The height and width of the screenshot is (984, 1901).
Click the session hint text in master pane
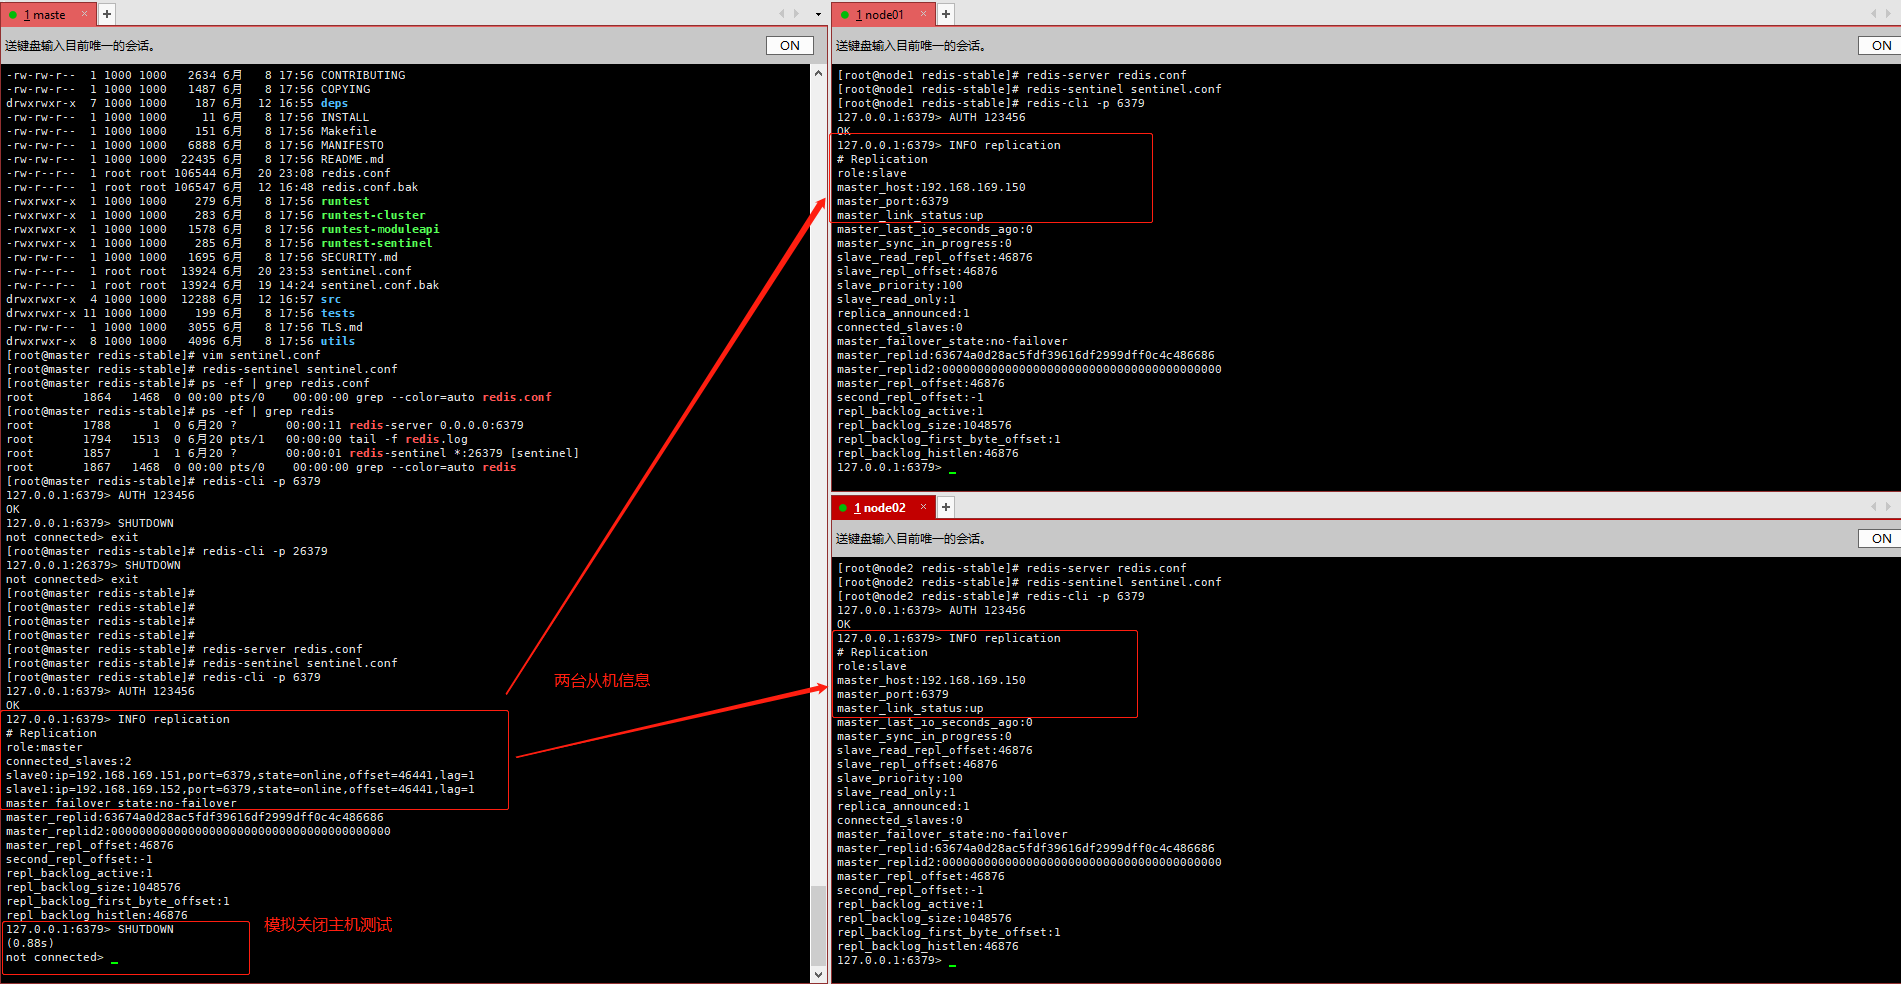coord(80,46)
